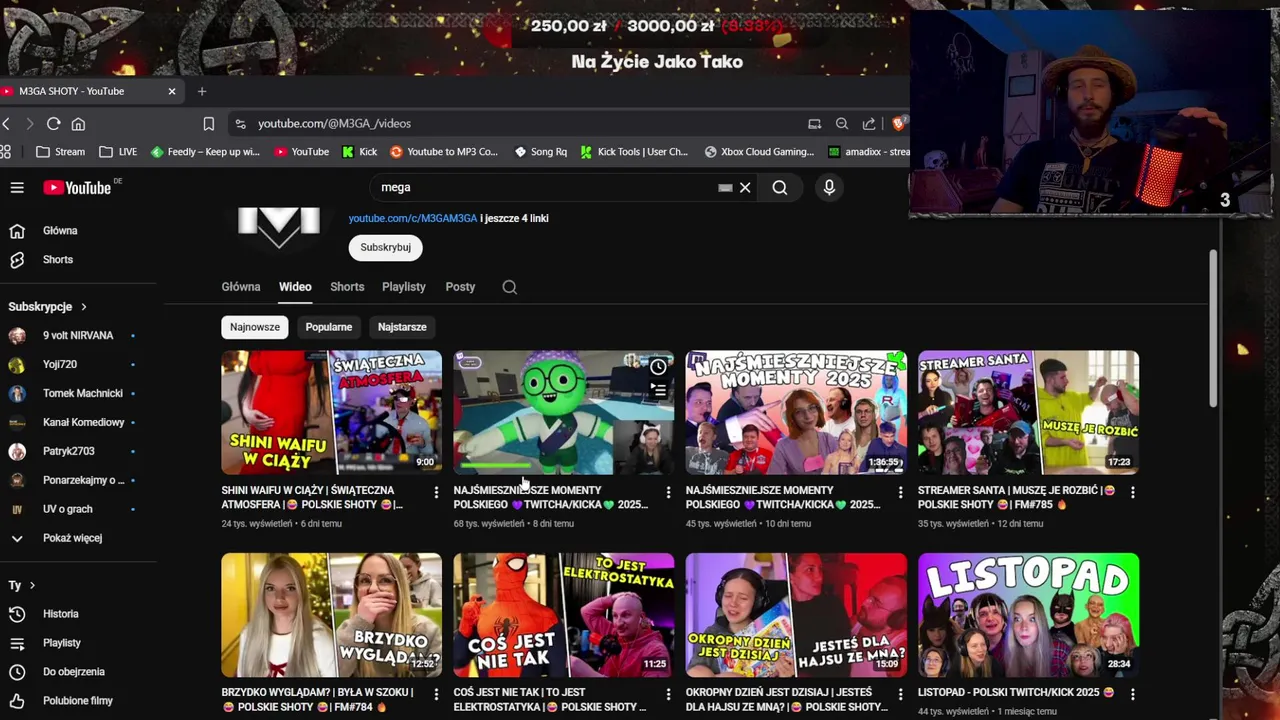
Task: Open Youtube to MP3 Co... bookmark
Action: coord(444,152)
